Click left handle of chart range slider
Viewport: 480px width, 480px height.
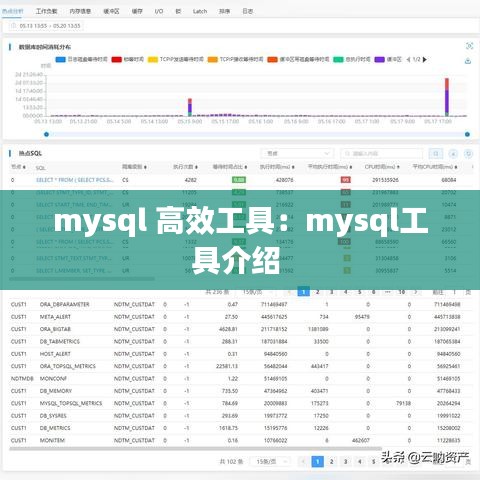coord(46,134)
